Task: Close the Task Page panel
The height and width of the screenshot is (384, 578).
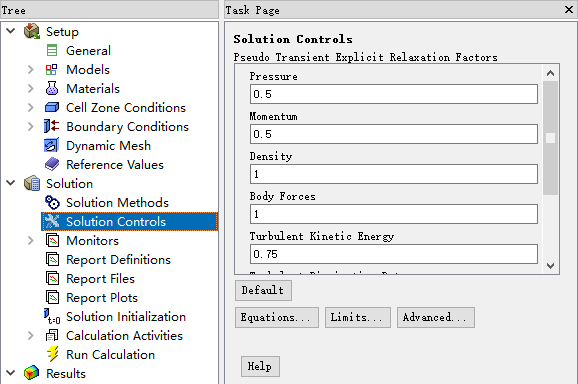Action: (x=569, y=10)
